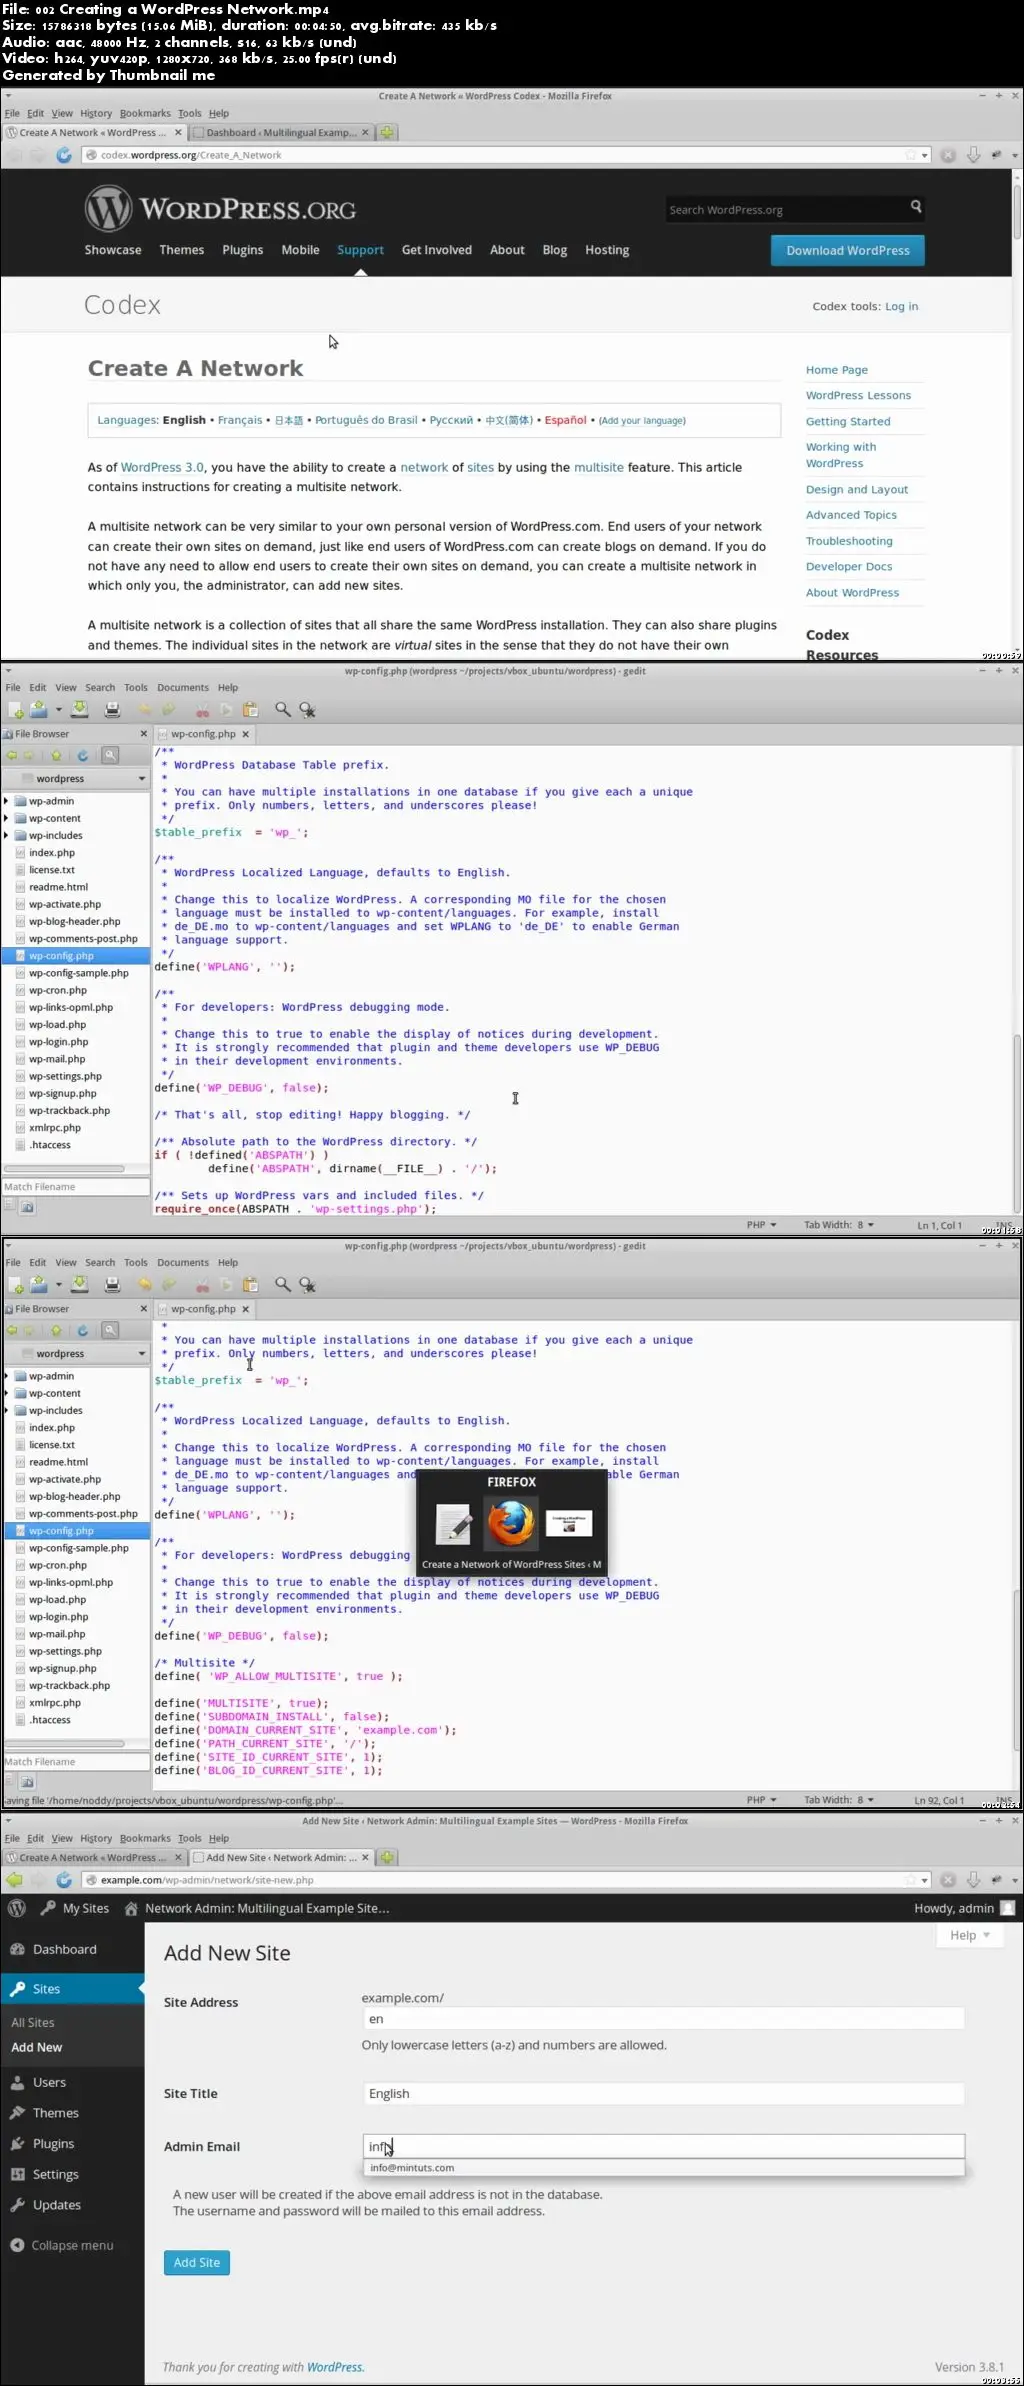Image resolution: width=1024 pixels, height=2386 pixels.
Task: Click admin avatar next to Howdy, admin
Action: coord(1007,1908)
